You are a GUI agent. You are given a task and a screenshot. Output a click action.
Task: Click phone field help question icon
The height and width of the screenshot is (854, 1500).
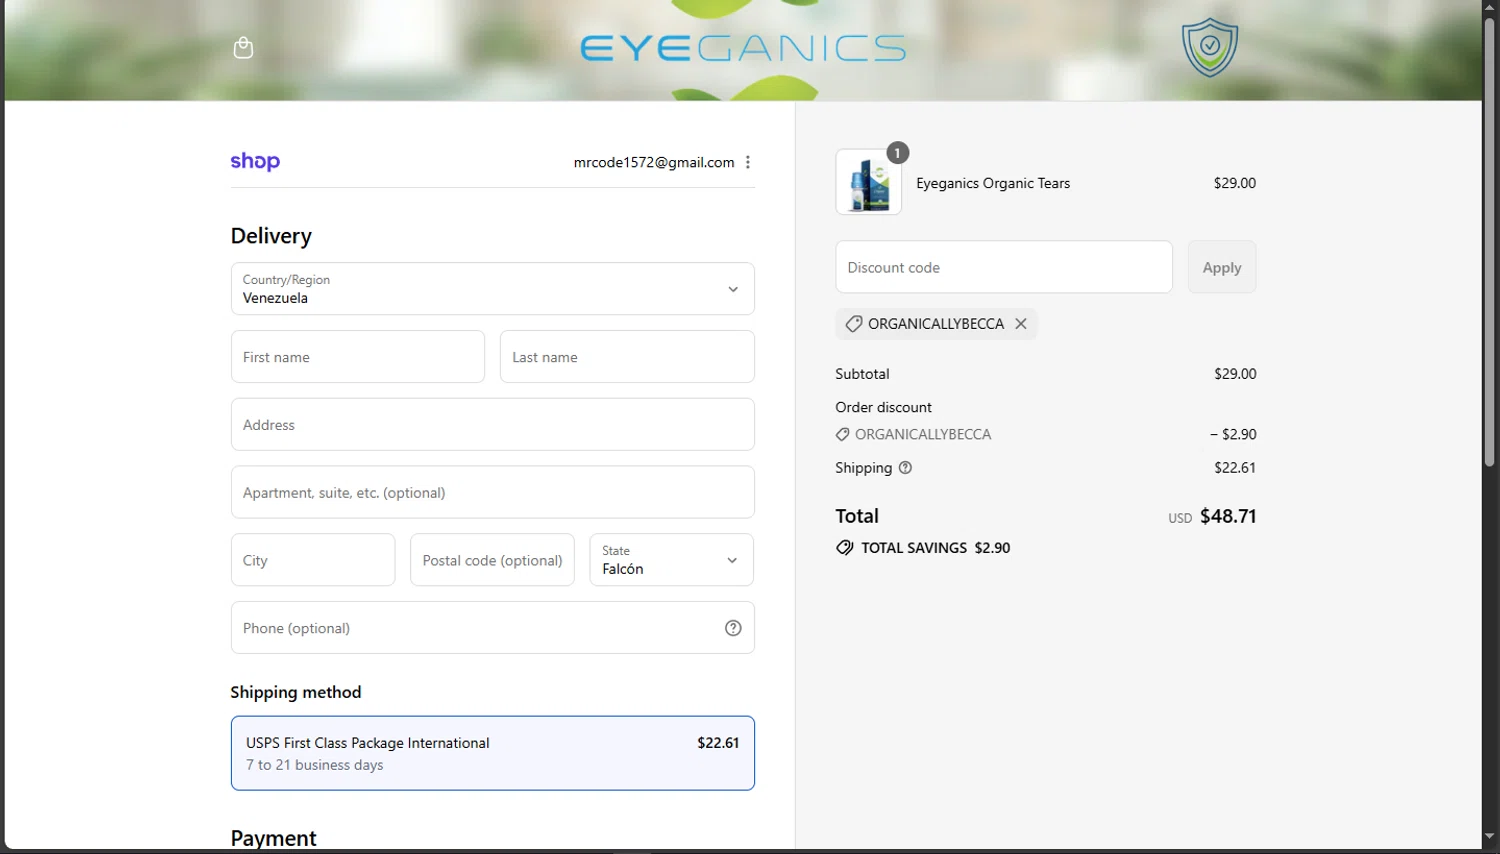click(x=733, y=628)
